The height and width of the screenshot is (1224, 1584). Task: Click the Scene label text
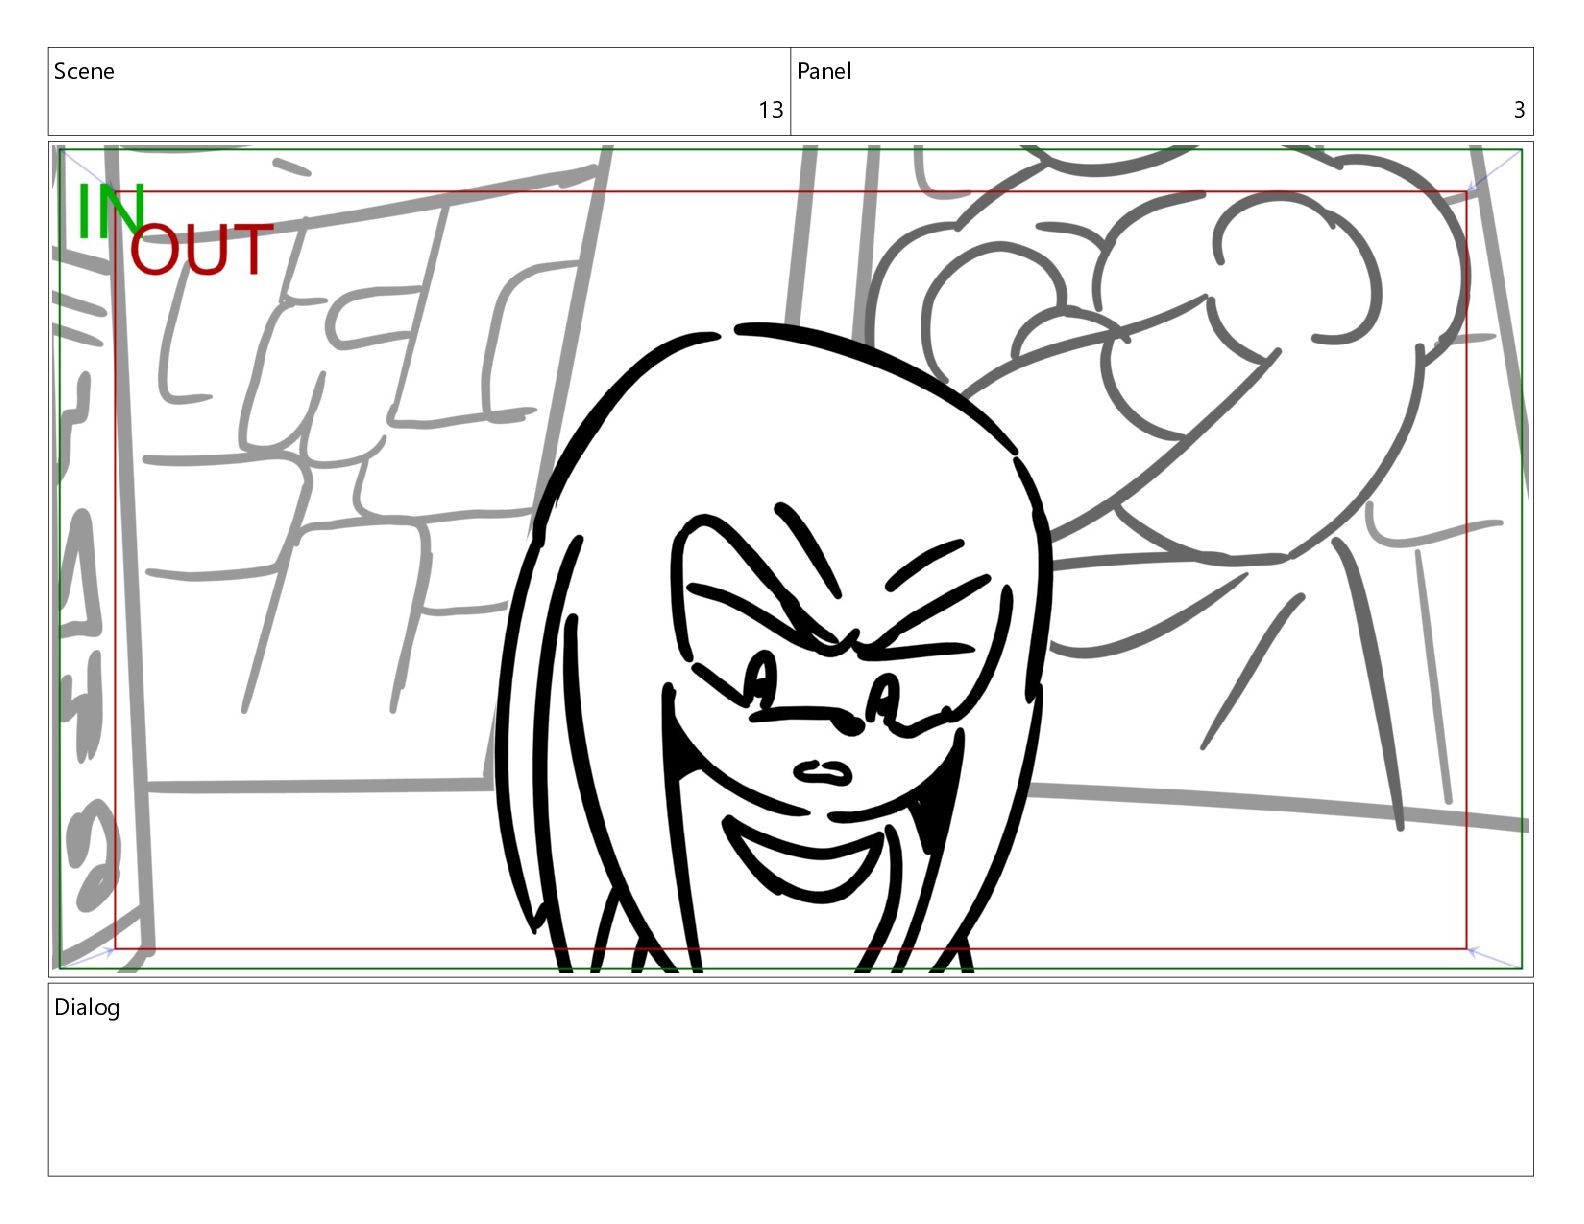tap(84, 71)
